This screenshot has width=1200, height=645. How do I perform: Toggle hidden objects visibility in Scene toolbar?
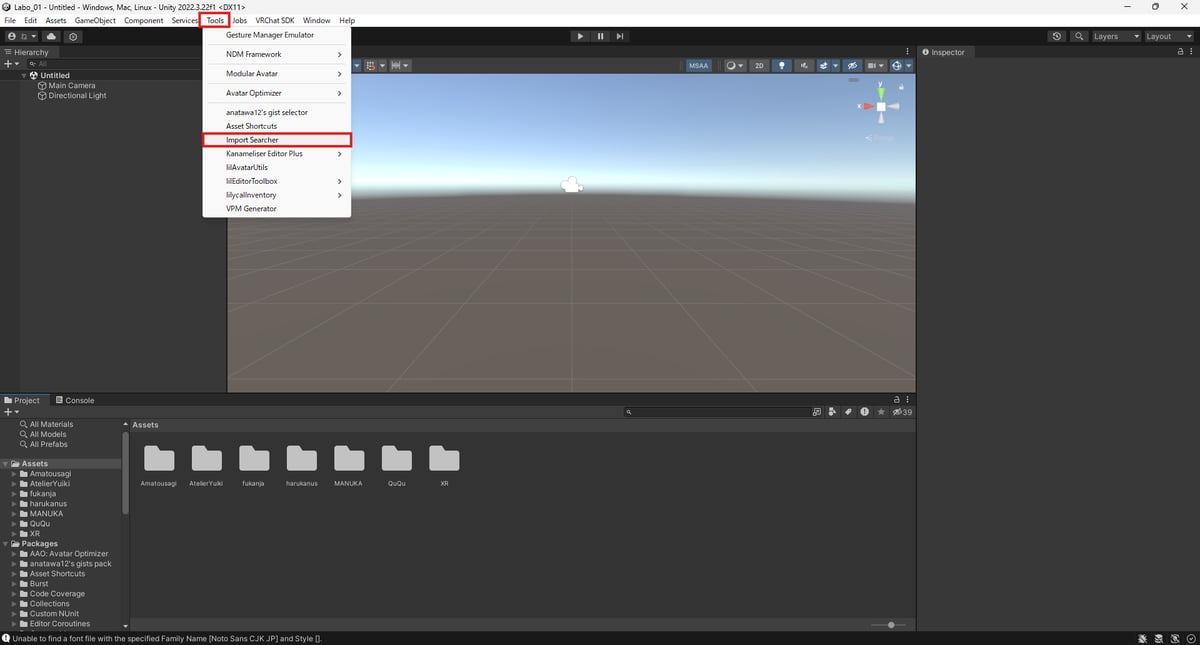(x=852, y=66)
